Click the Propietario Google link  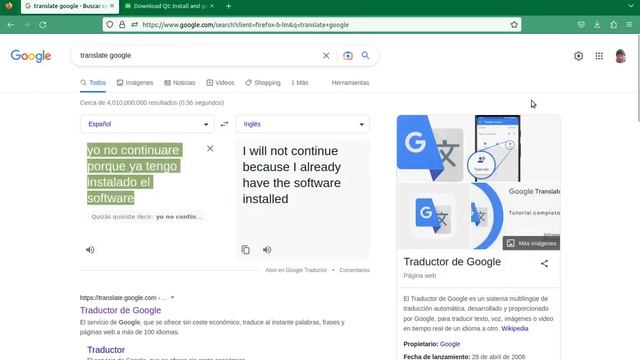450,344
